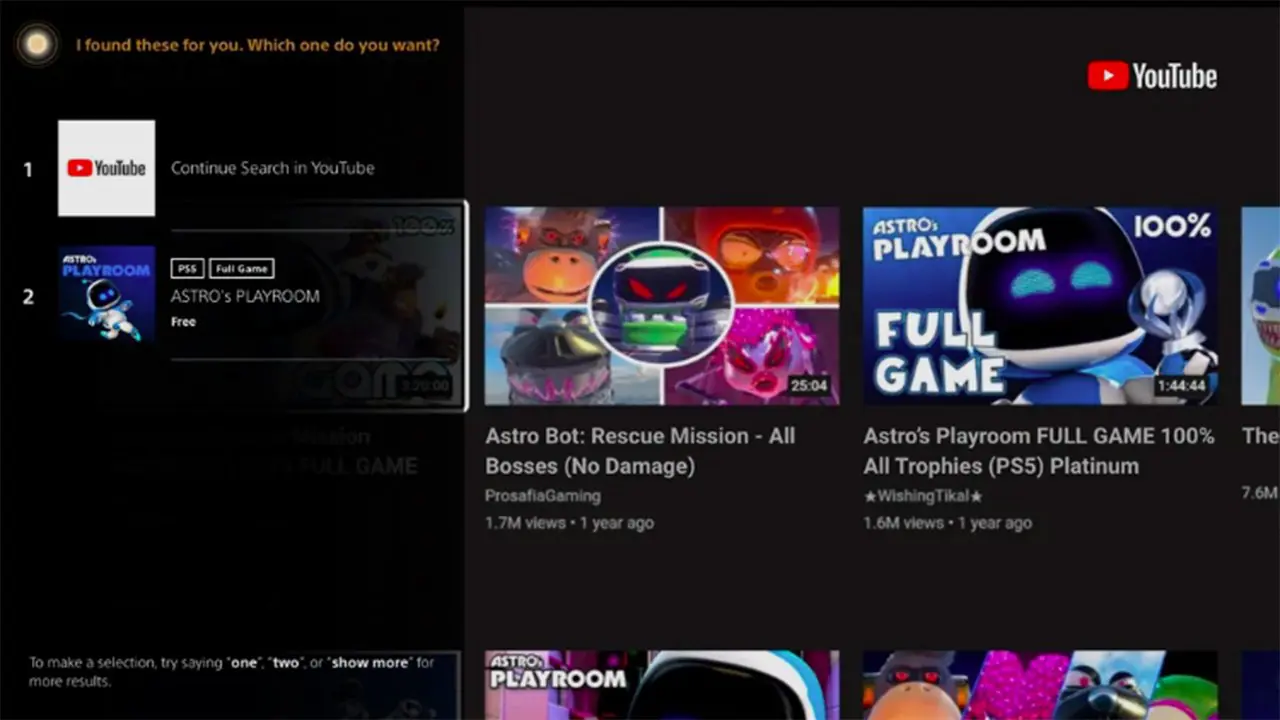The image size is (1280, 720).
Task: Play Astro's Playroom FULL GAME 100% thumbnail
Action: [x=1040, y=305]
